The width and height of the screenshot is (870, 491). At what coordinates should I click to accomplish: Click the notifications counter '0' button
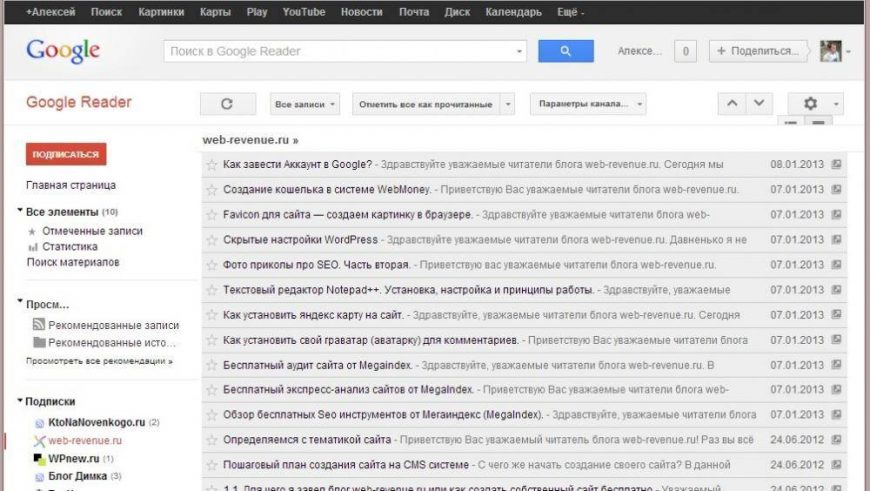click(685, 51)
